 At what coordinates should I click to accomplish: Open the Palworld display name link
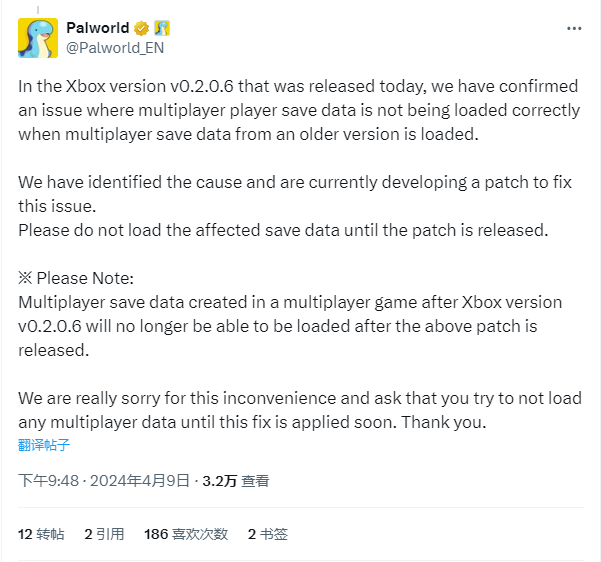(98, 28)
